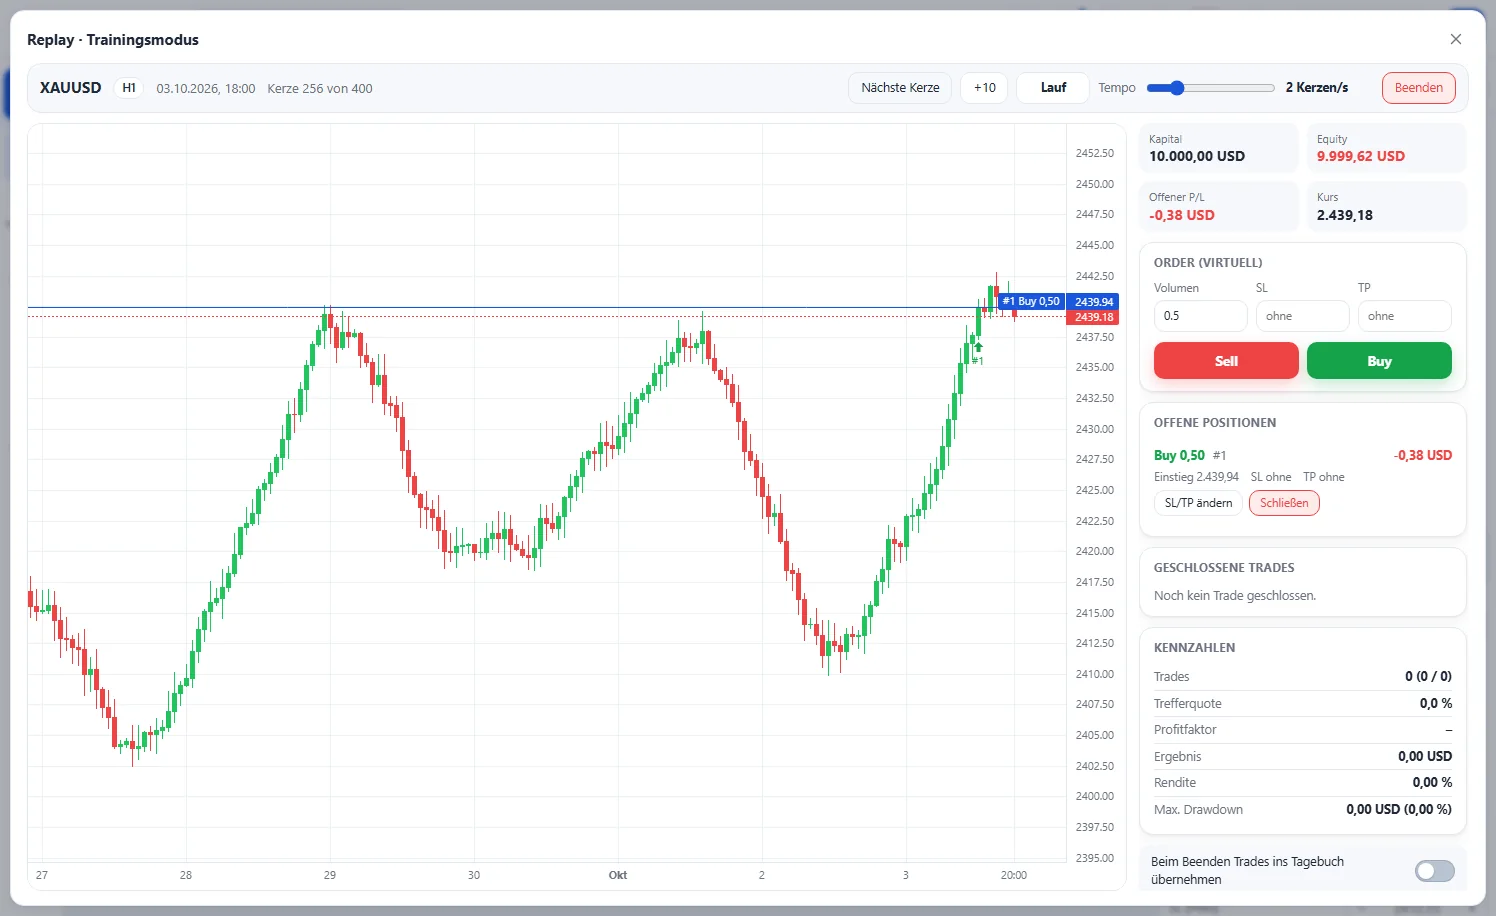Click the Ergebnis metric row
Viewport: 1496px width, 916px height.
point(1303,756)
